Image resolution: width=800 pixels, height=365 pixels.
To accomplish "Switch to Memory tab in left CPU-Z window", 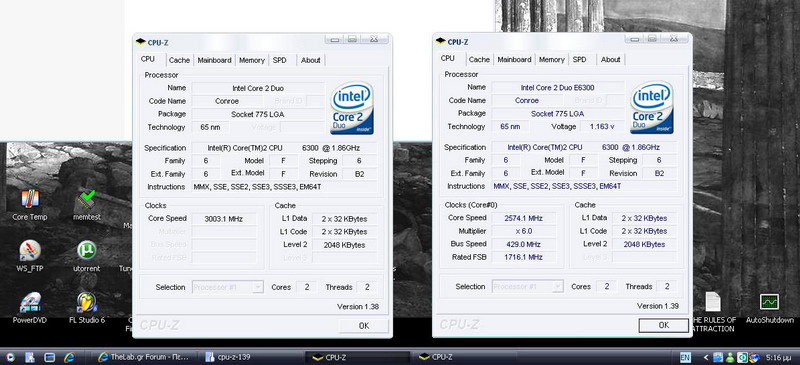I will pos(252,60).
